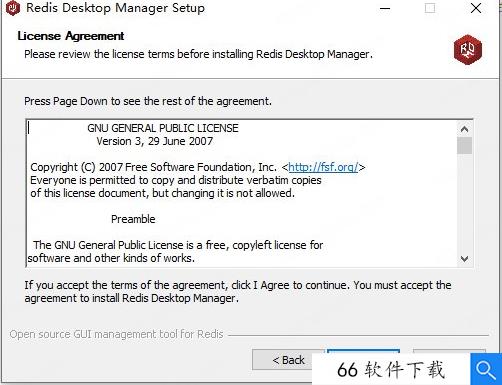502x385 pixels.
Task: Click the Copyright (C) 2007 text line
Action: 198,167
